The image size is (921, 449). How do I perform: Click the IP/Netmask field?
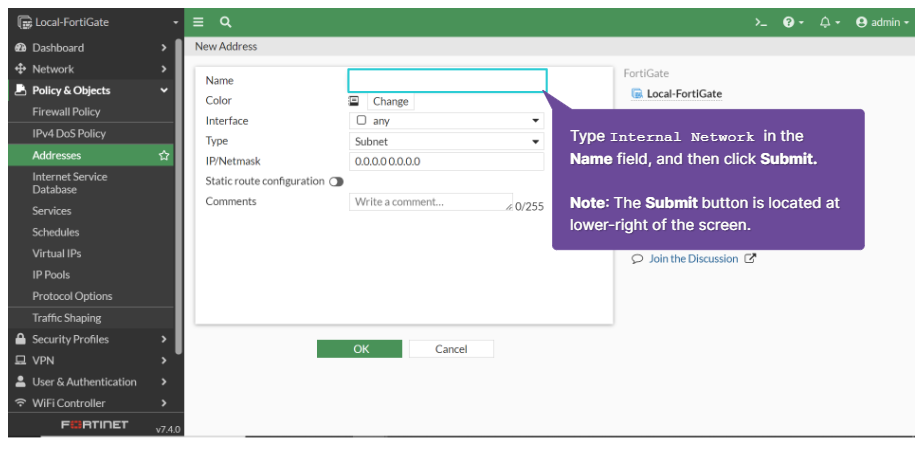(446, 162)
